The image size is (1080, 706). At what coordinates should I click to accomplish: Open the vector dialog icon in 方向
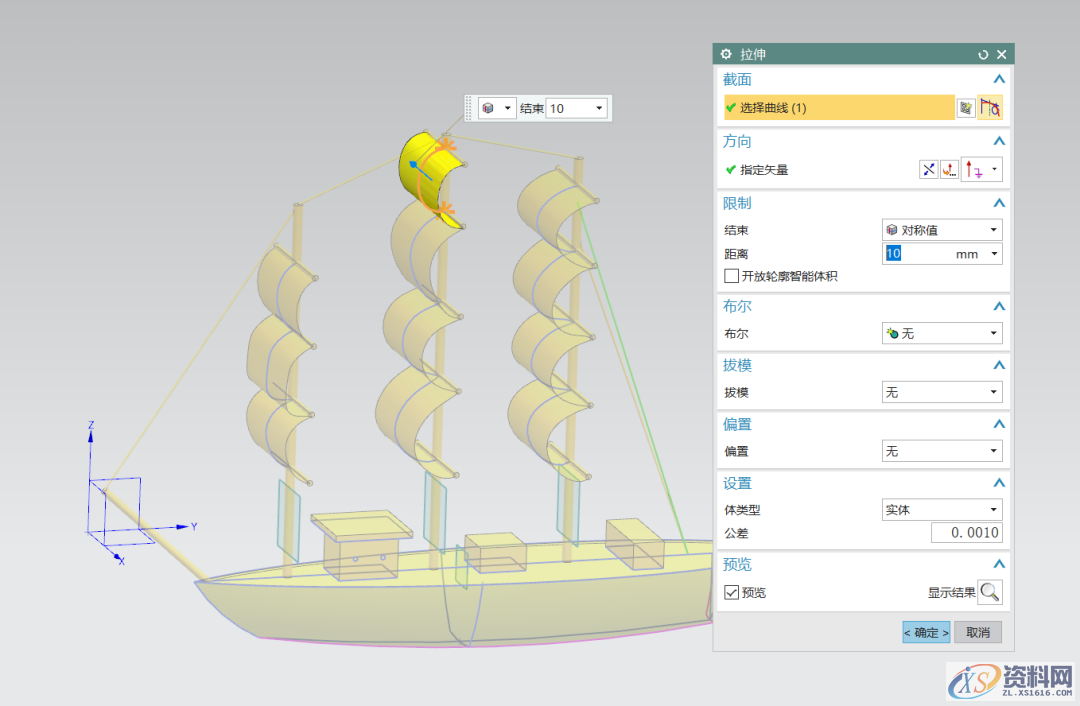949,170
